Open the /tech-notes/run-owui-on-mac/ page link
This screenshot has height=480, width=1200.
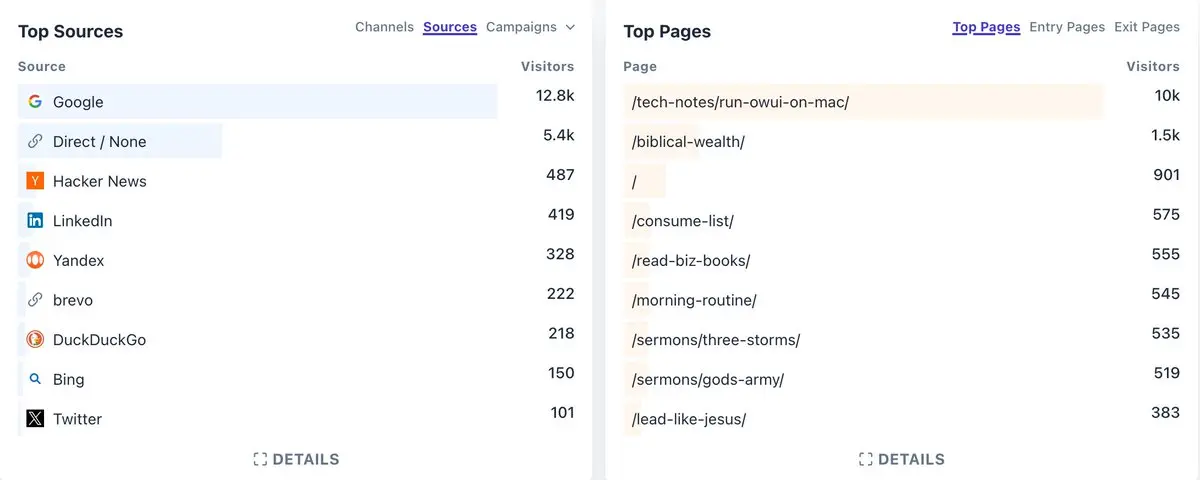[740, 102]
